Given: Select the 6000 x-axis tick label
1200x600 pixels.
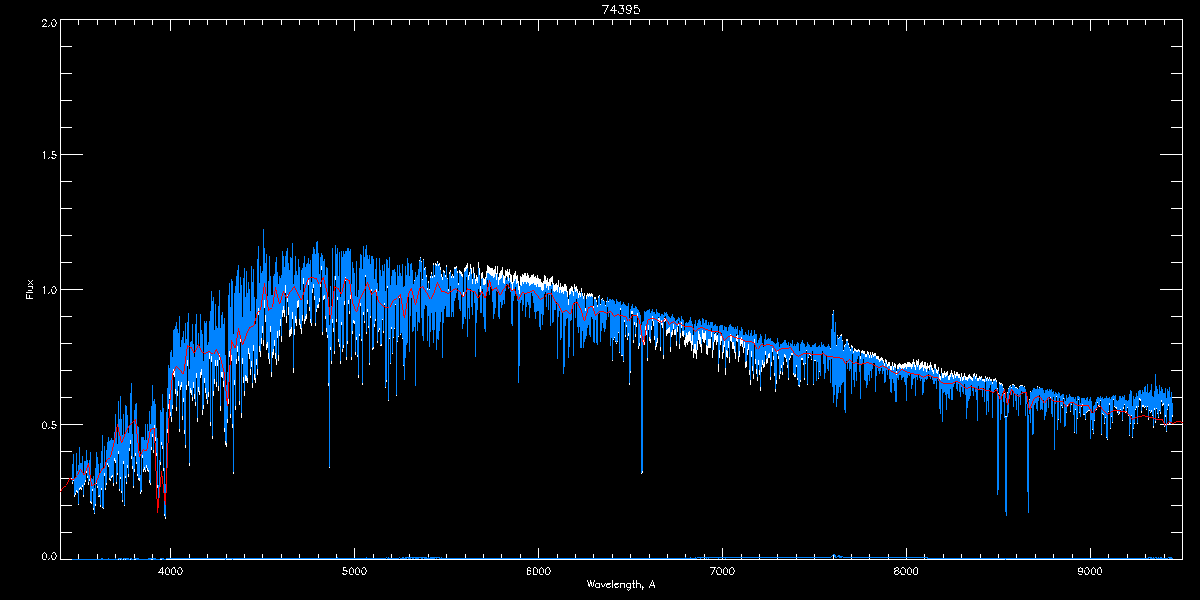Looking at the screenshot, I should pos(538,572).
